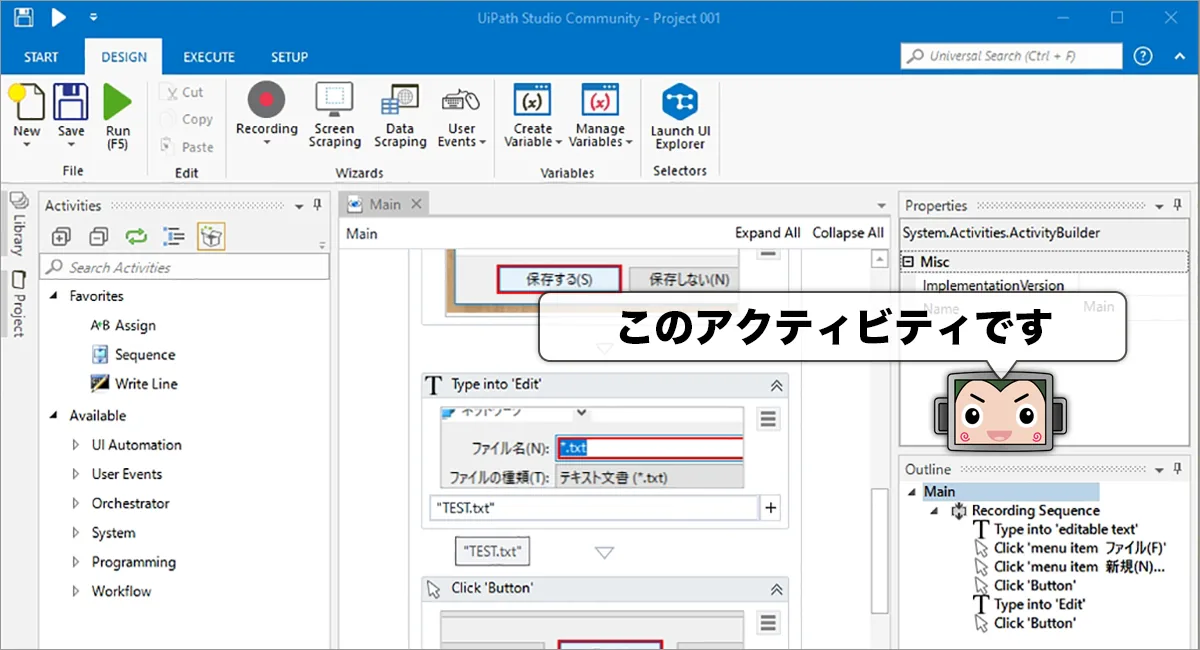The height and width of the screenshot is (650, 1200).
Task: Select the Write Line activity
Action: 134,383
